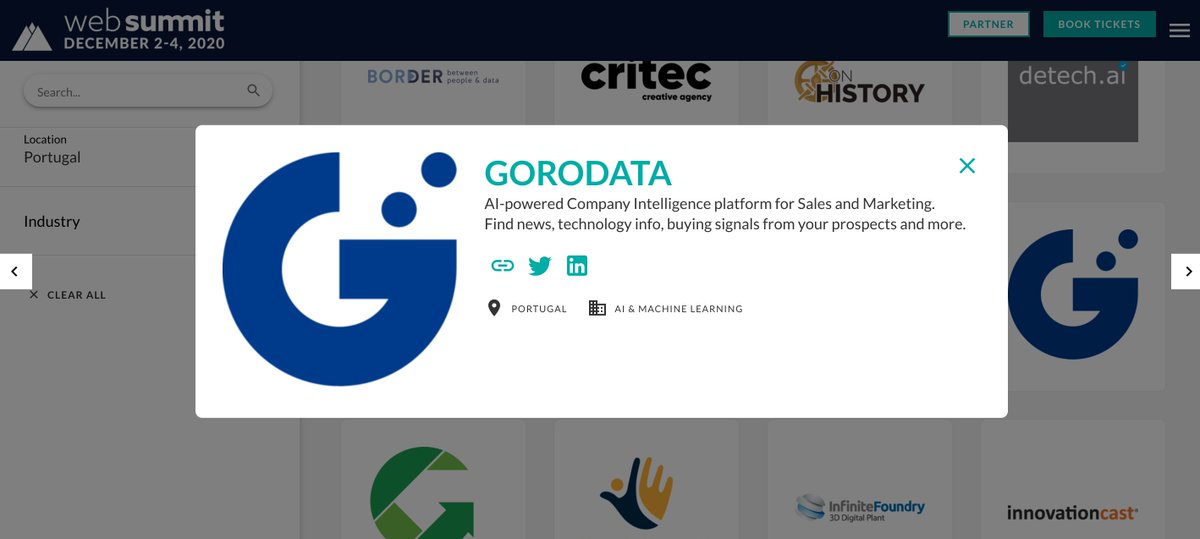
Task: Select the green G arrow logo card
Action: (433, 480)
